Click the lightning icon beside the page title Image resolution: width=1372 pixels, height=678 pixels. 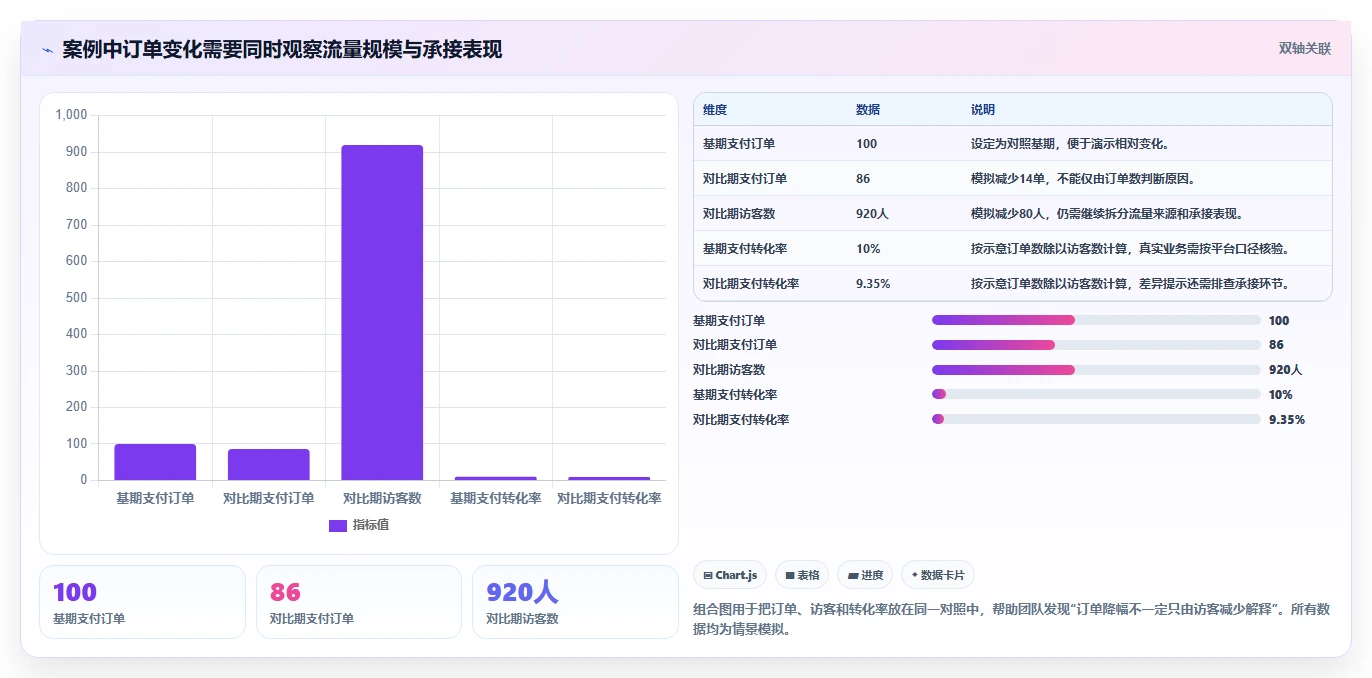coord(47,50)
